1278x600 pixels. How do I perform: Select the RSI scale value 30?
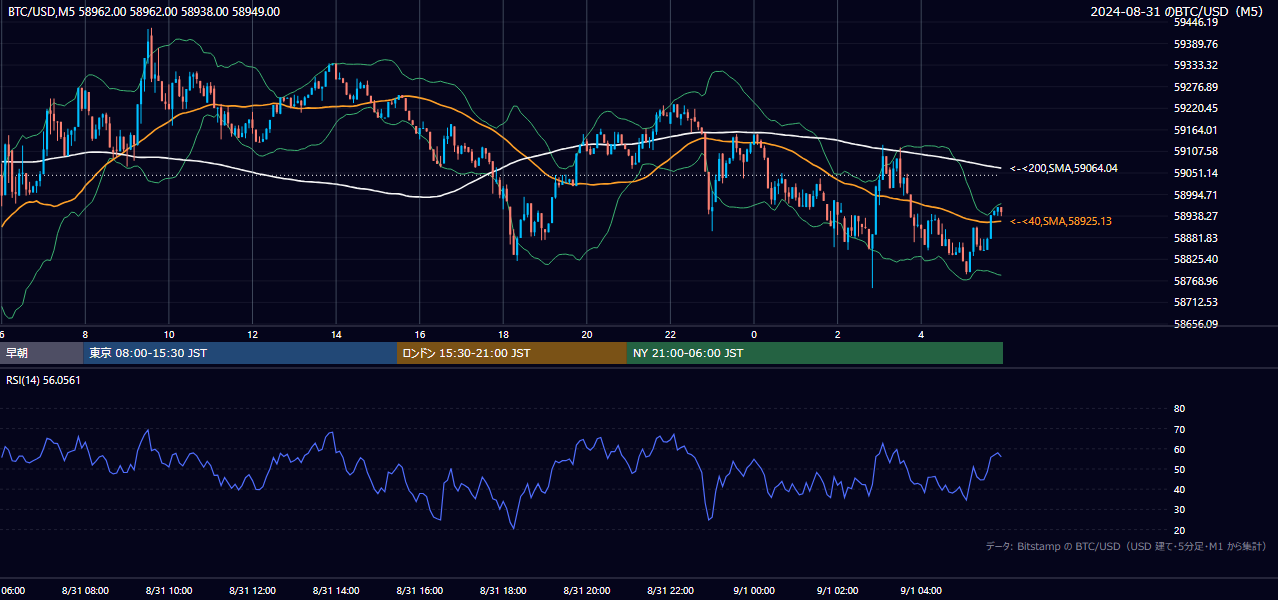click(x=1179, y=510)
